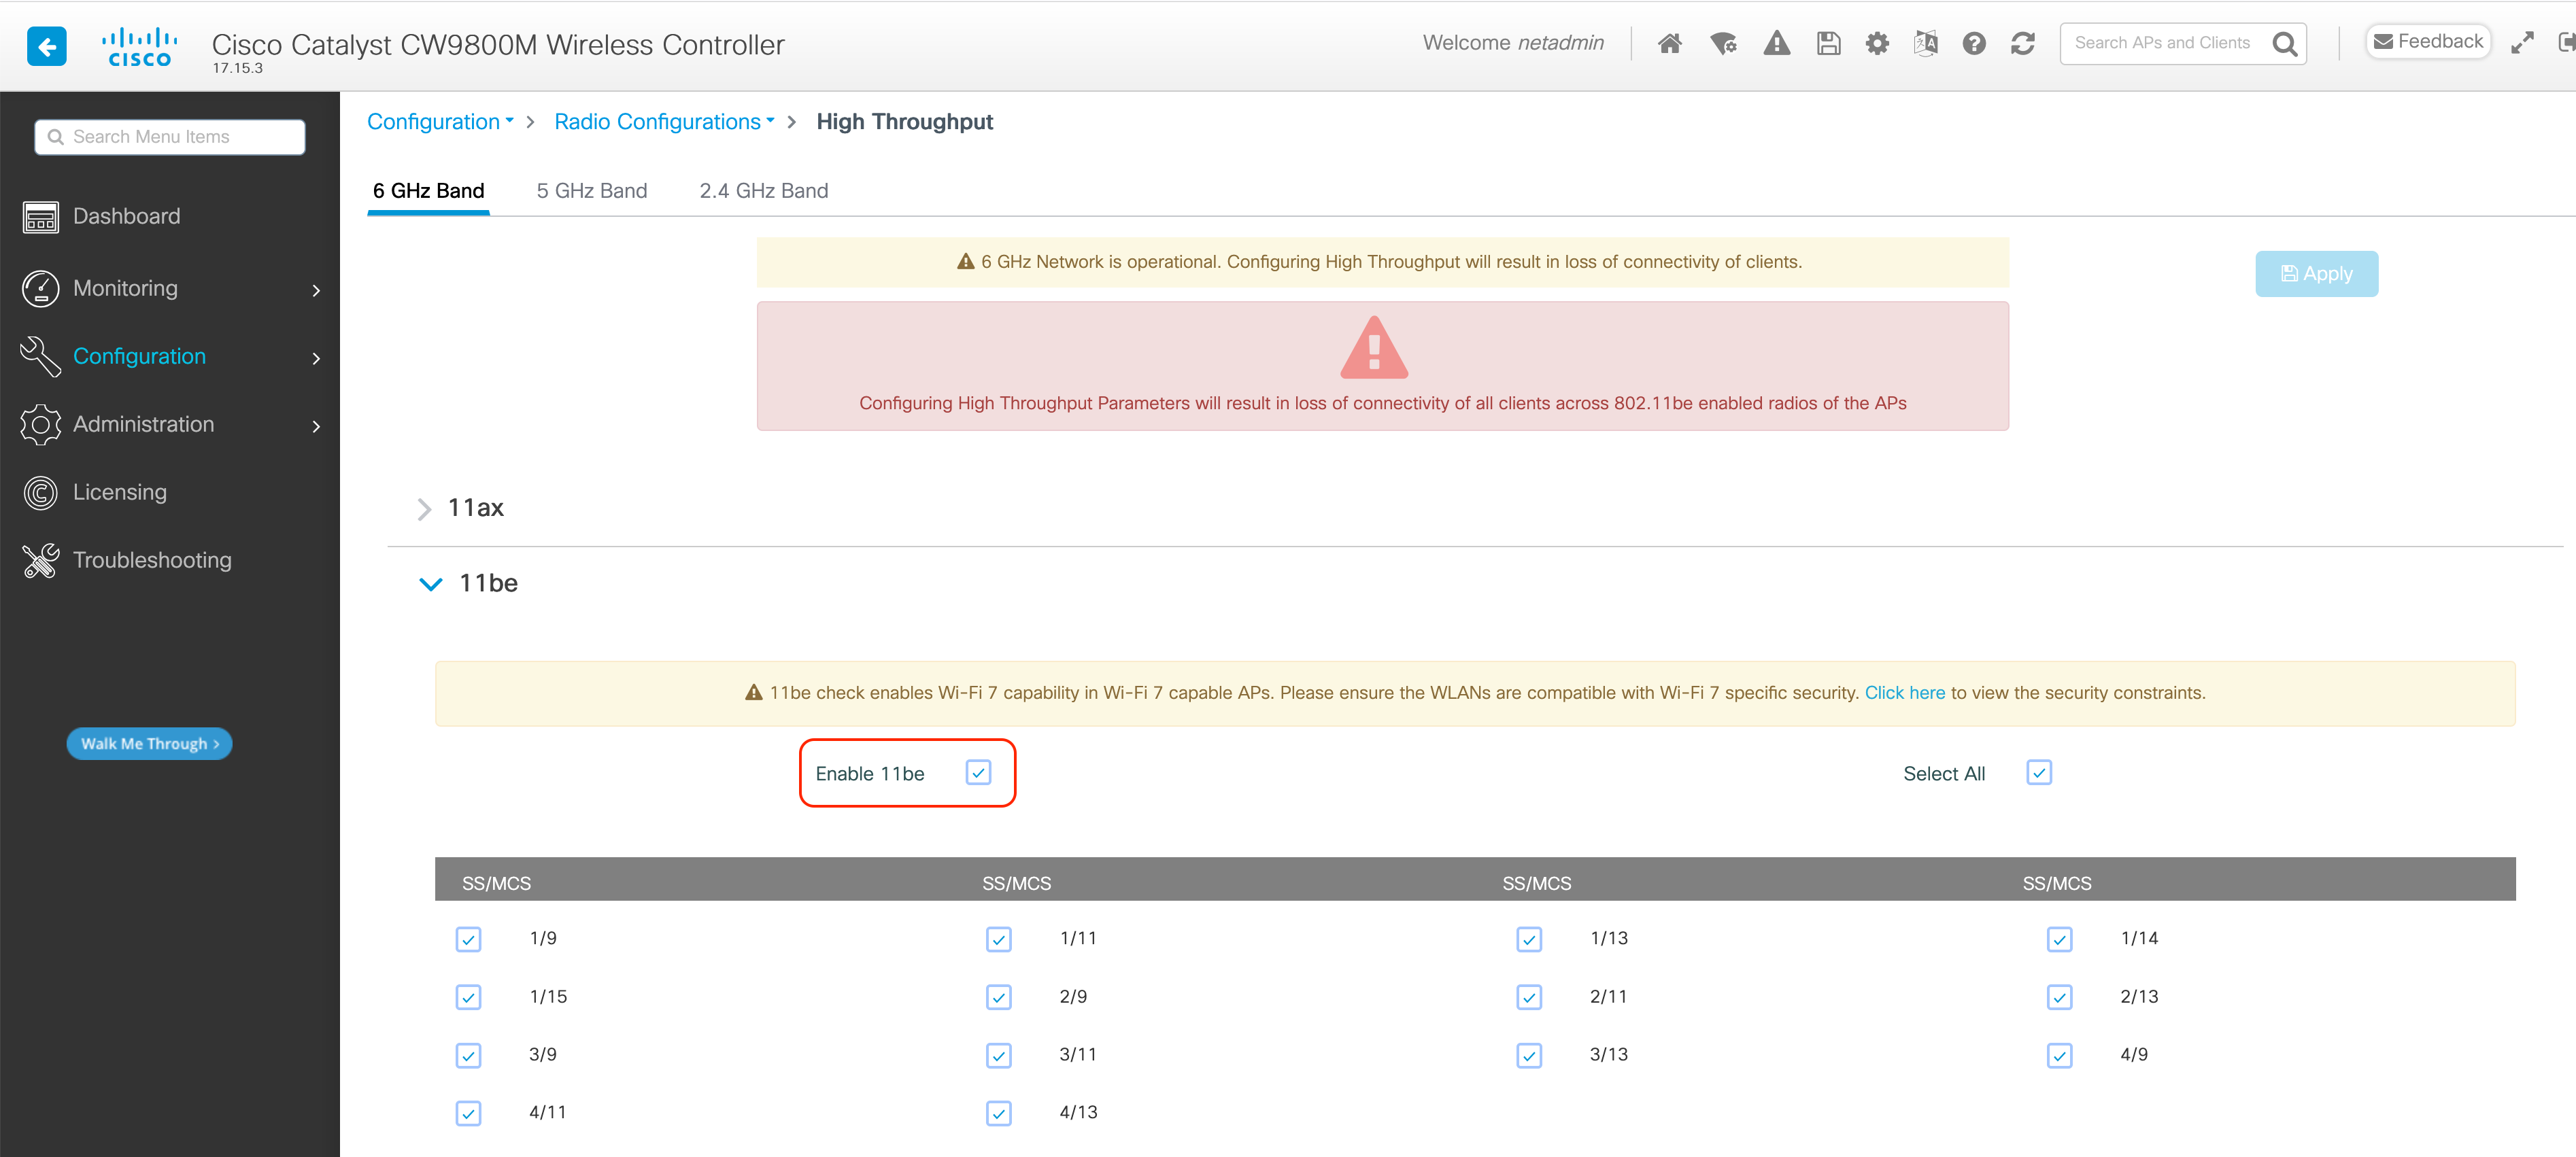
Task: Toggle fullscreen with the expand arrows icon
Action: 2522,43
